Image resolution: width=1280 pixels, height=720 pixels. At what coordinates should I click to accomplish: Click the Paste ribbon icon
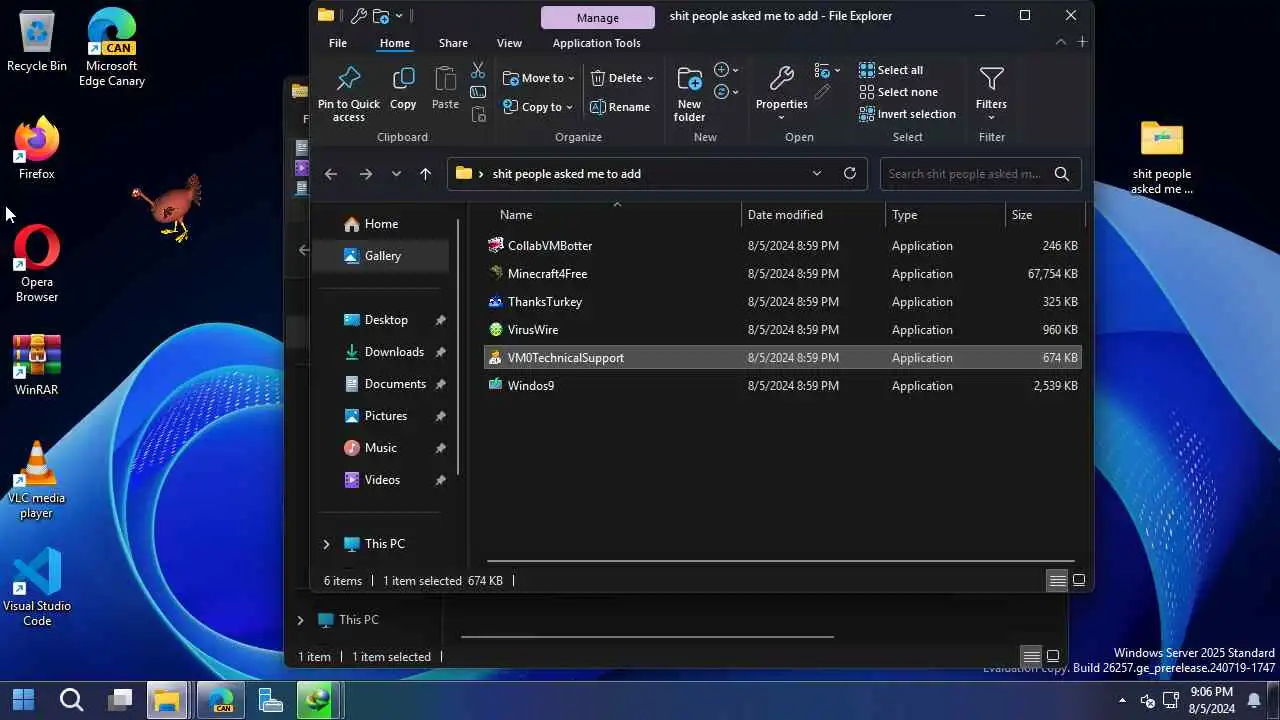pos(445,89)
